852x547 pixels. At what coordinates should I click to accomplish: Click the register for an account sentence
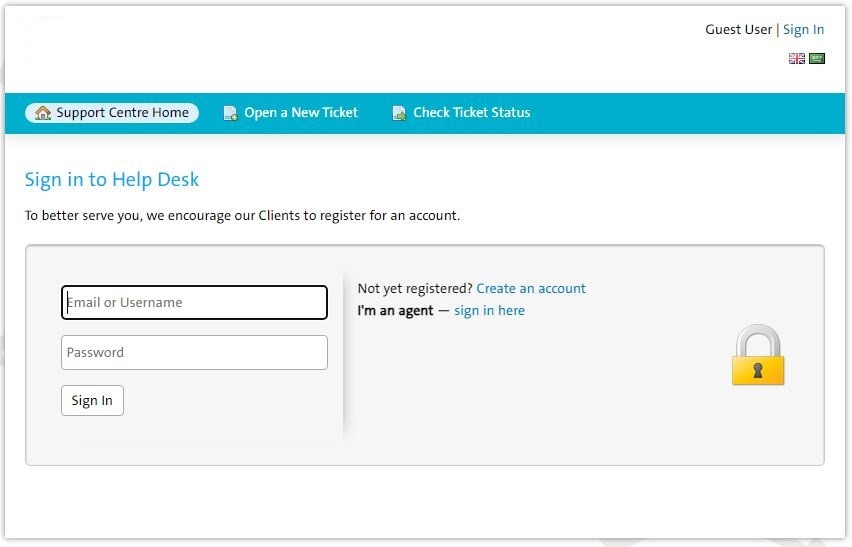point(242,216)
